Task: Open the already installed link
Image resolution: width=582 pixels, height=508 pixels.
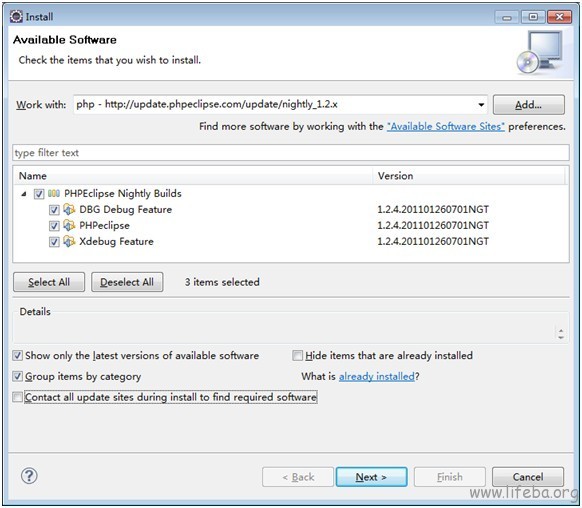Action: tap(377, 376)
